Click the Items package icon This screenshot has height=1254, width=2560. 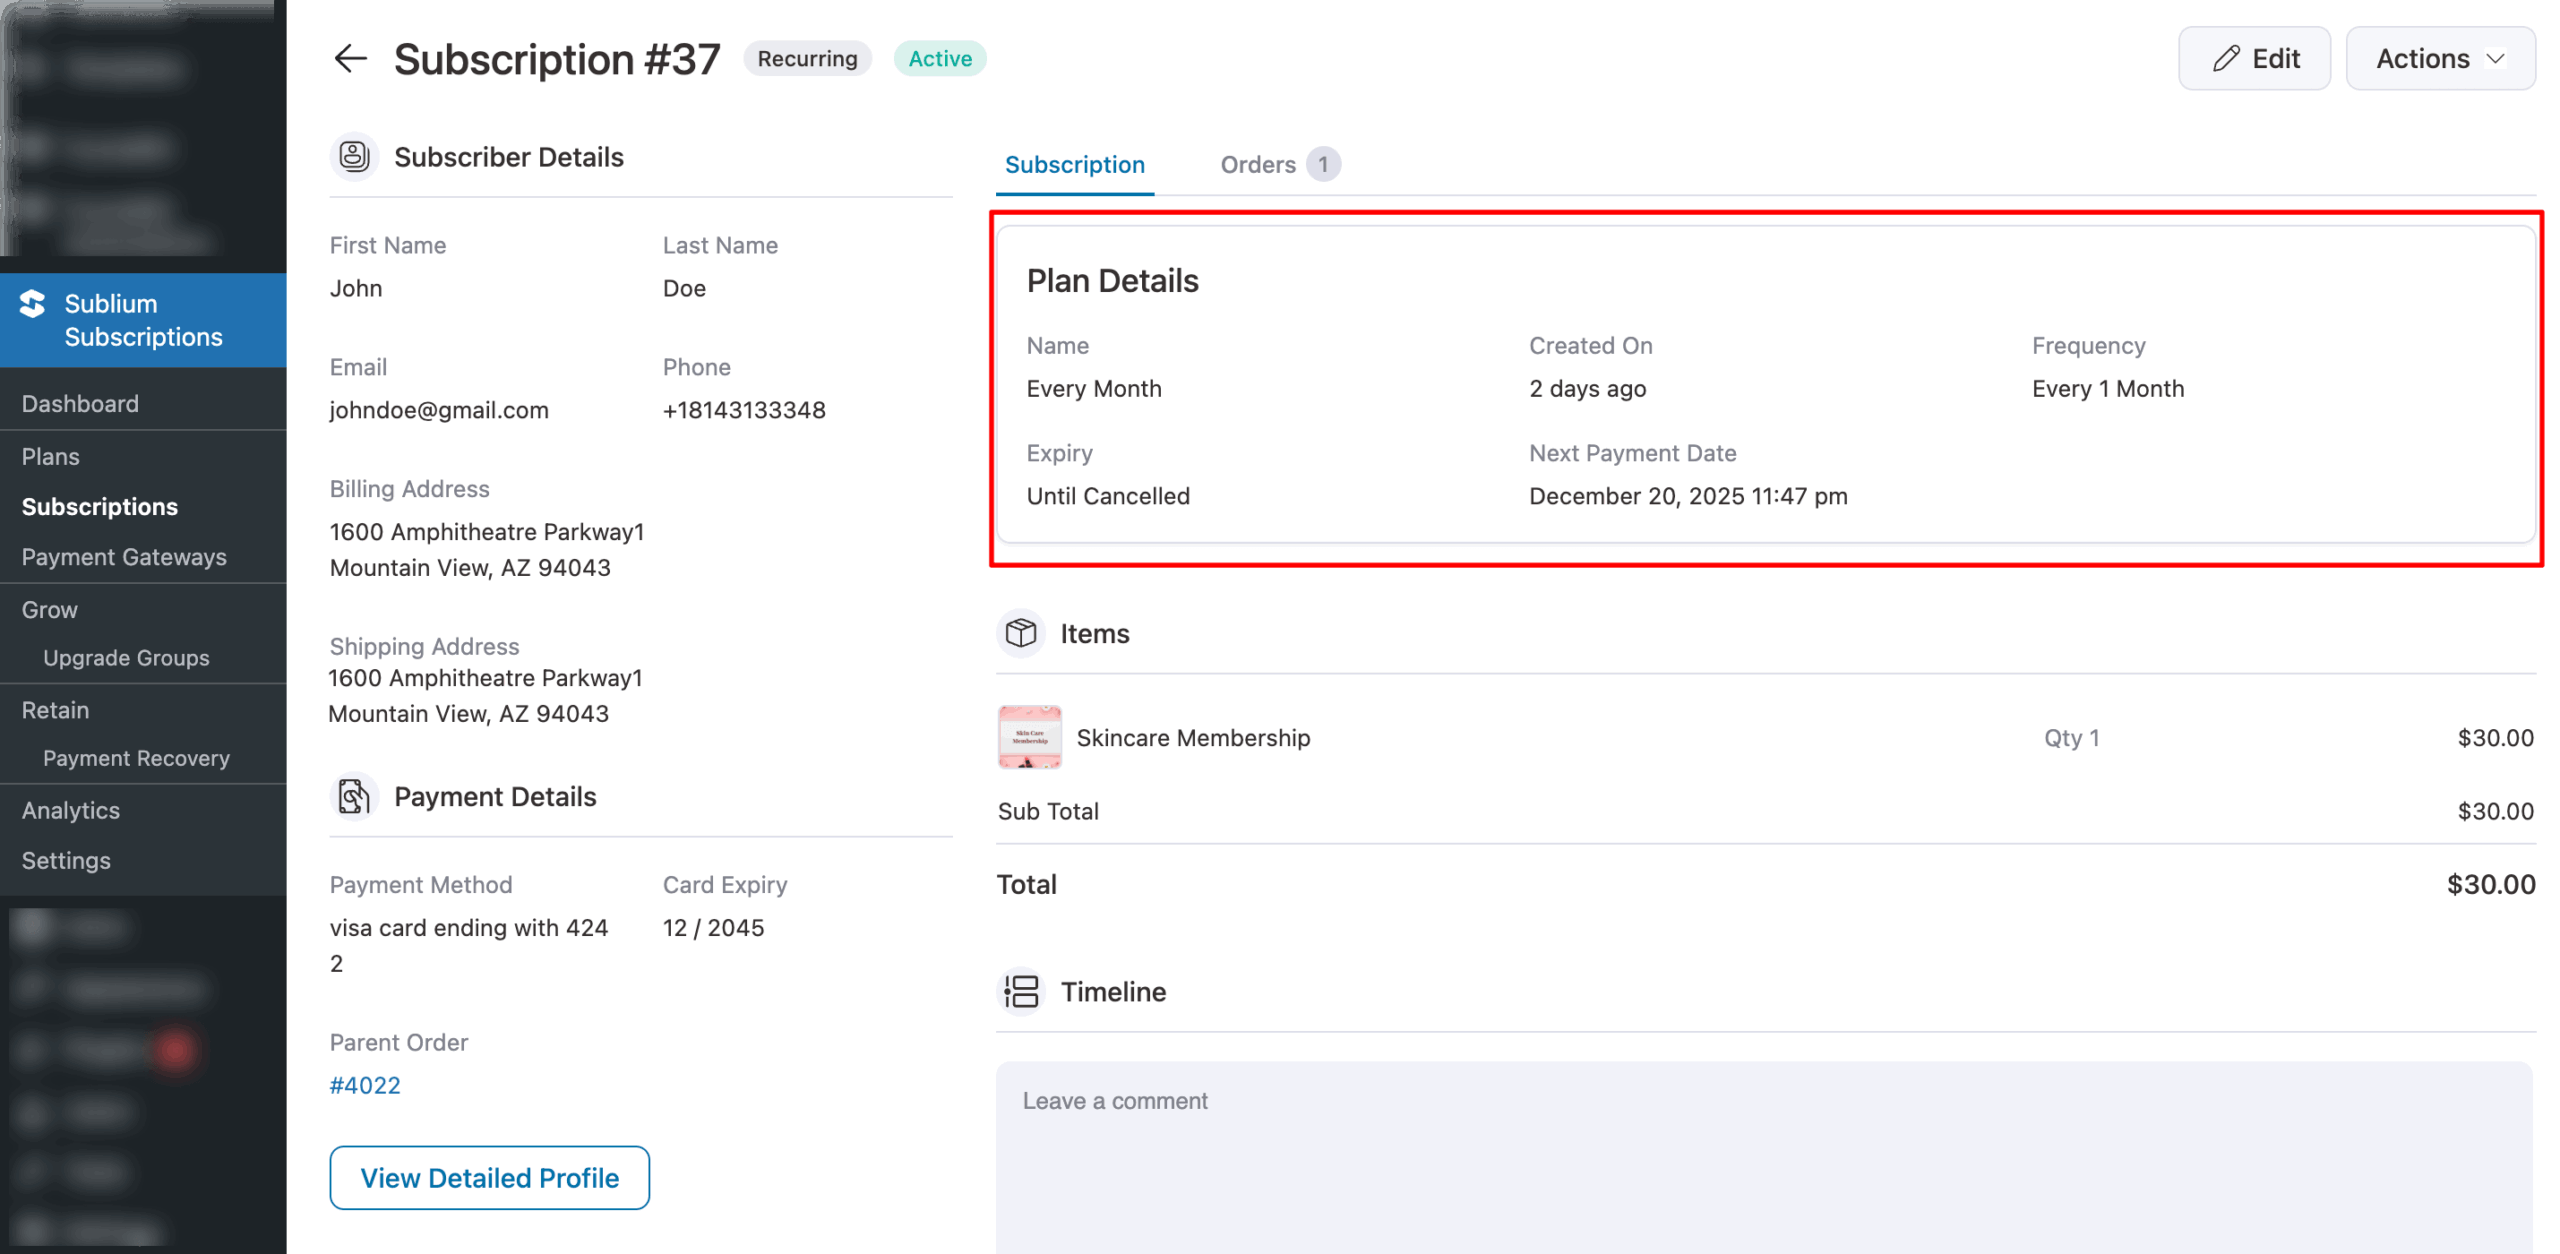[x=1020, y=633]
